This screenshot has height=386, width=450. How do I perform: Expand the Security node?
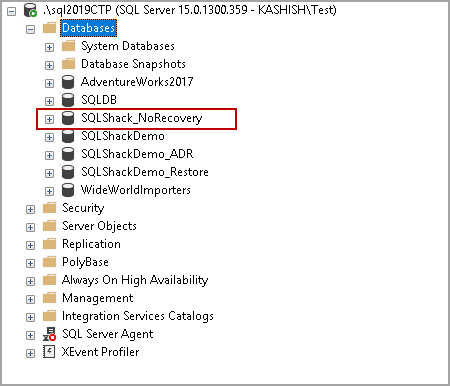tap(30, 210)
